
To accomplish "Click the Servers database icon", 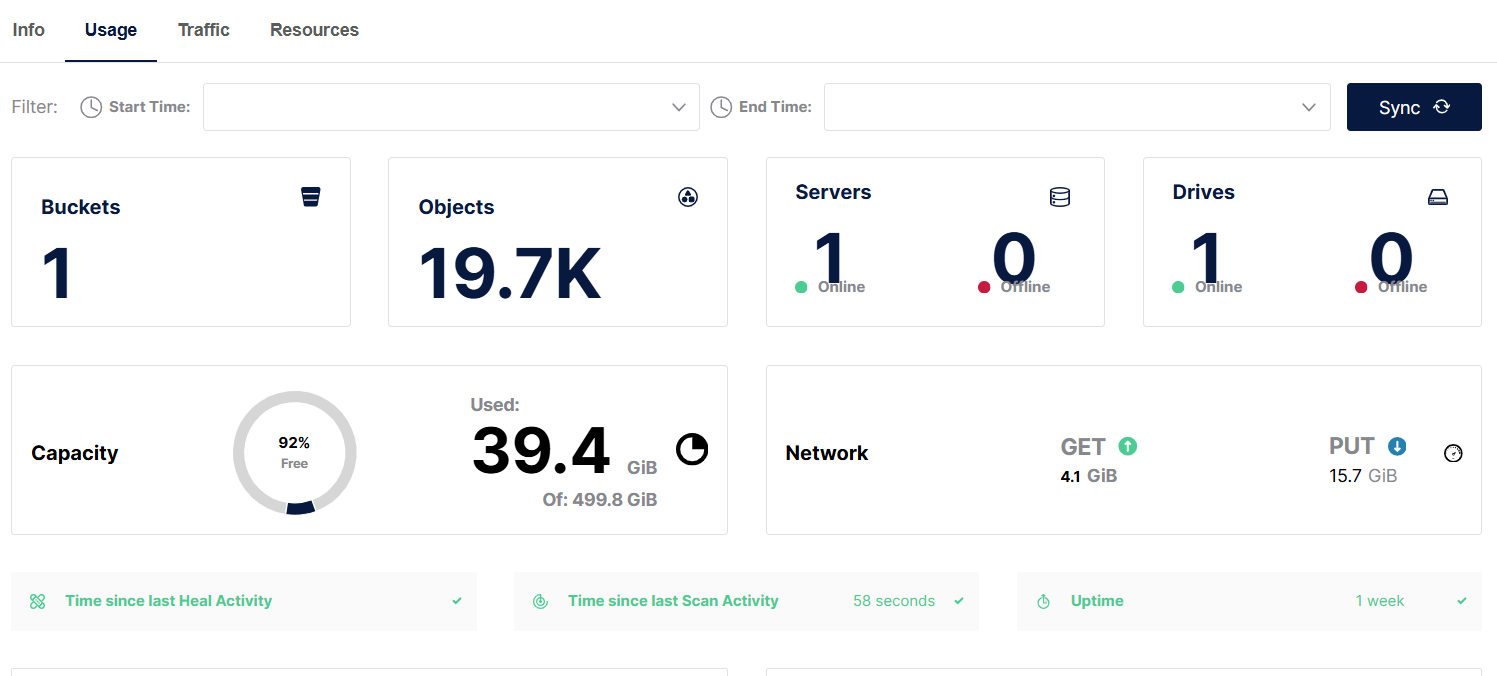I will point(1060,198).
